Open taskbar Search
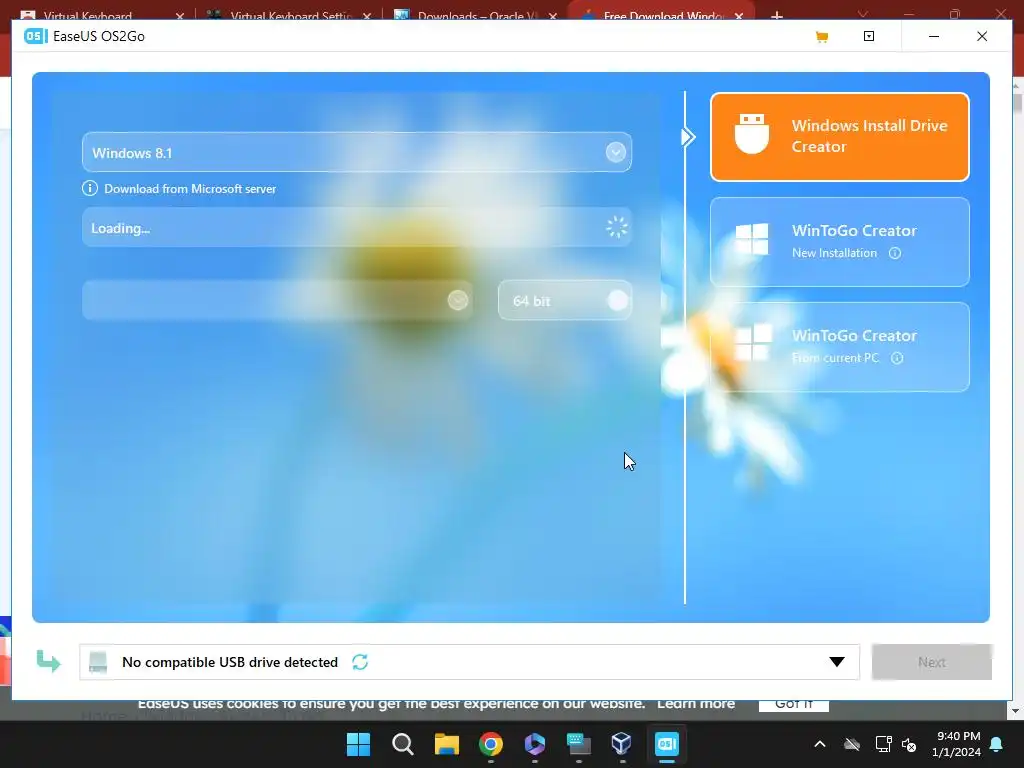This screenshot has width=1024, height=768. click(x=402, y=744)
